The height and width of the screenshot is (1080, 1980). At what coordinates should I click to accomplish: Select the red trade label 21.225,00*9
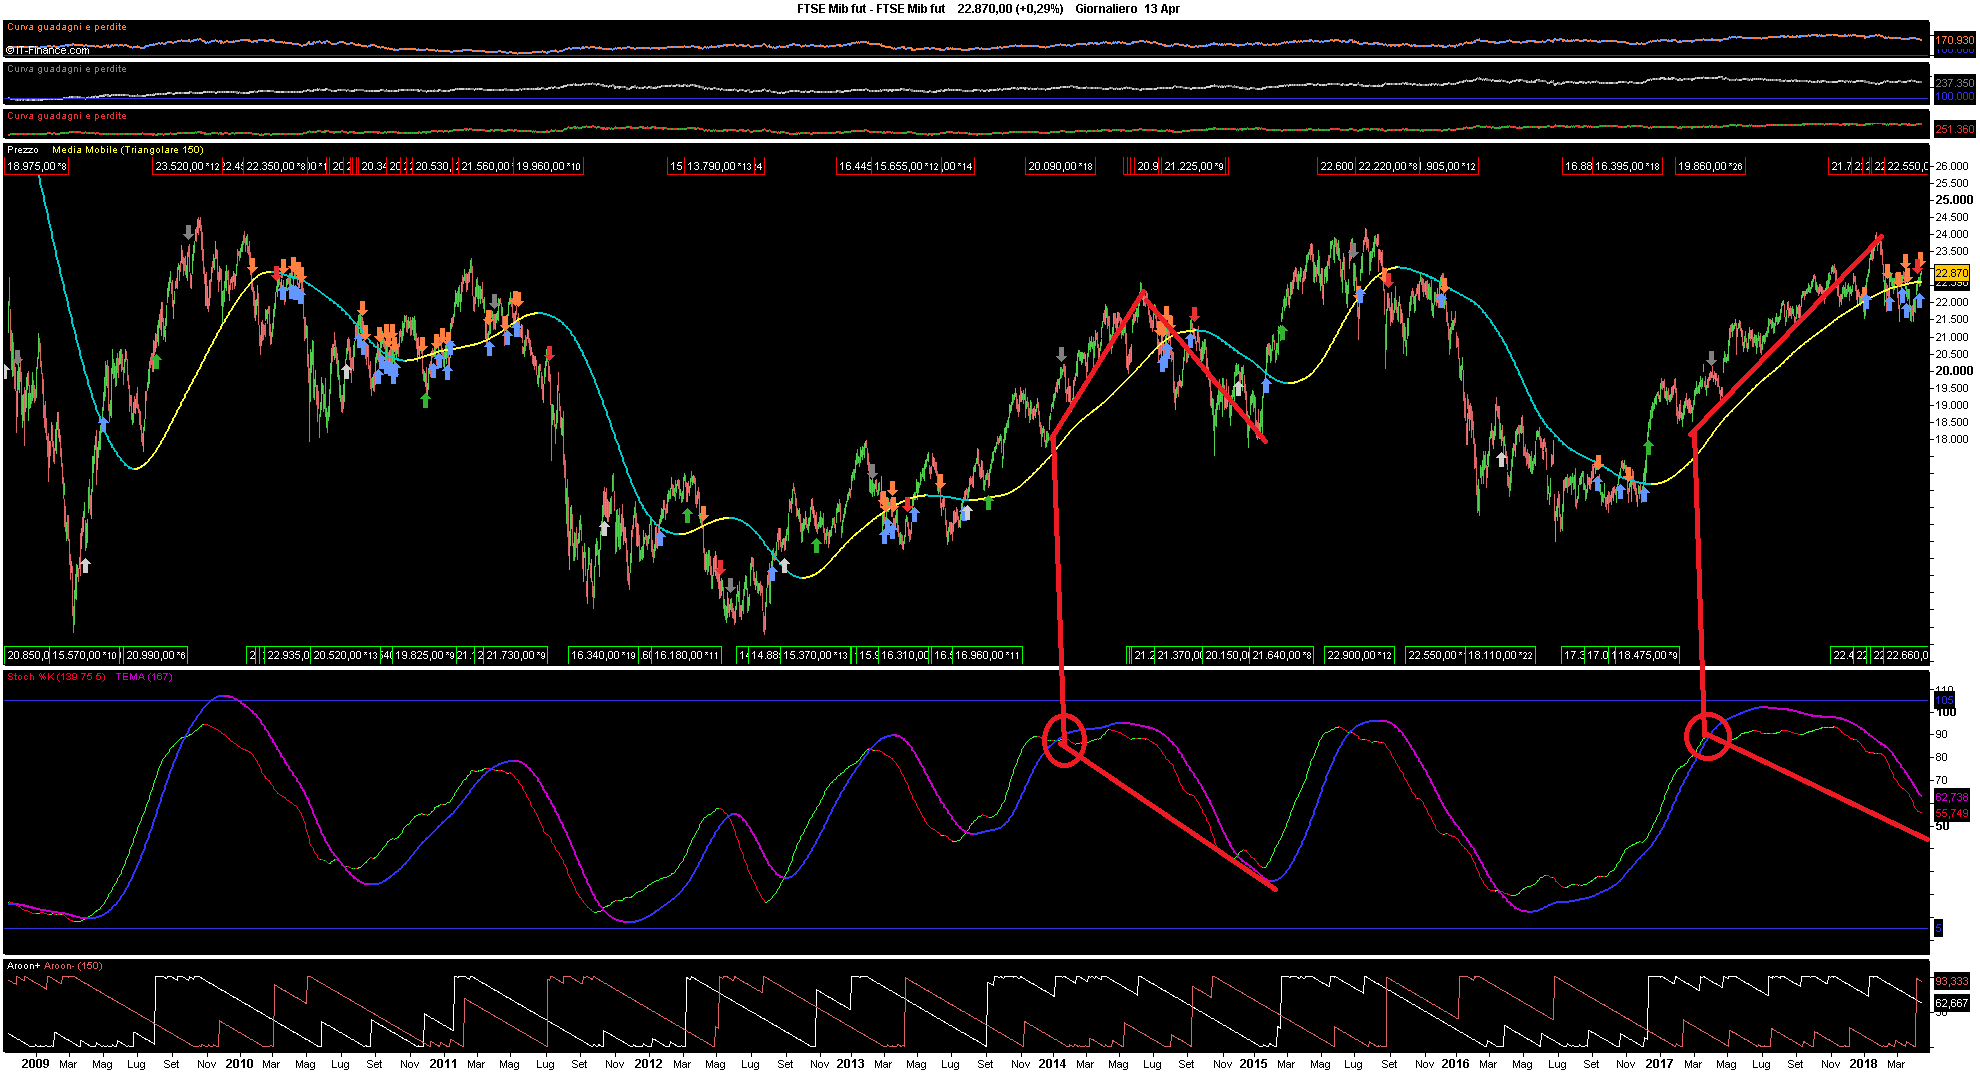(x=1194, y=167)
